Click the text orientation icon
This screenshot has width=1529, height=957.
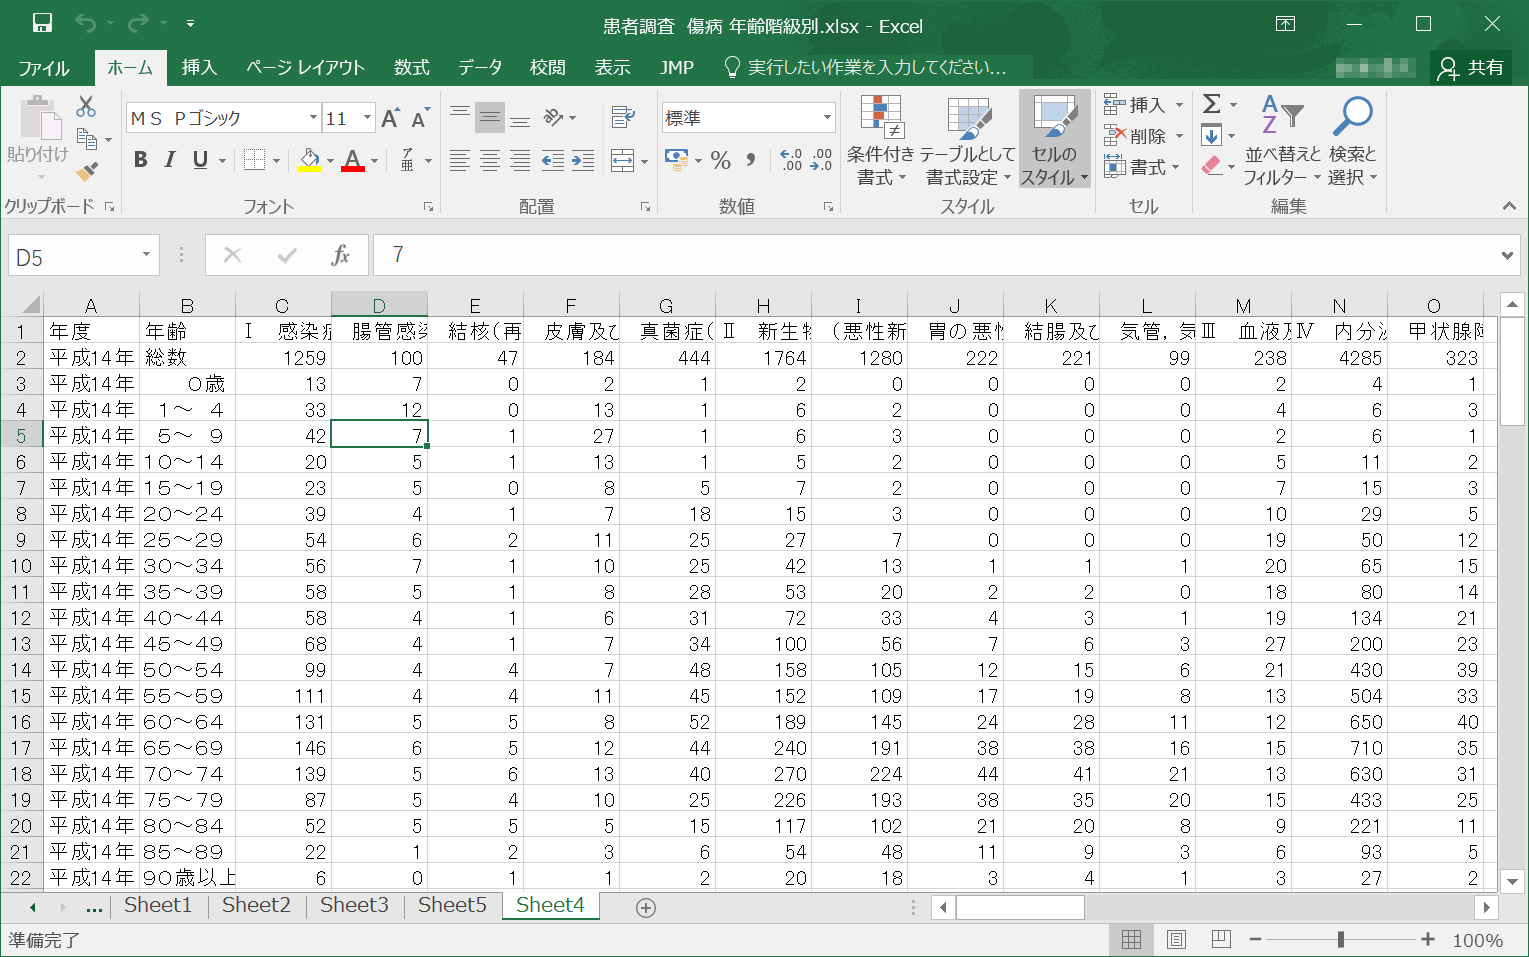[x=553, y=117]
